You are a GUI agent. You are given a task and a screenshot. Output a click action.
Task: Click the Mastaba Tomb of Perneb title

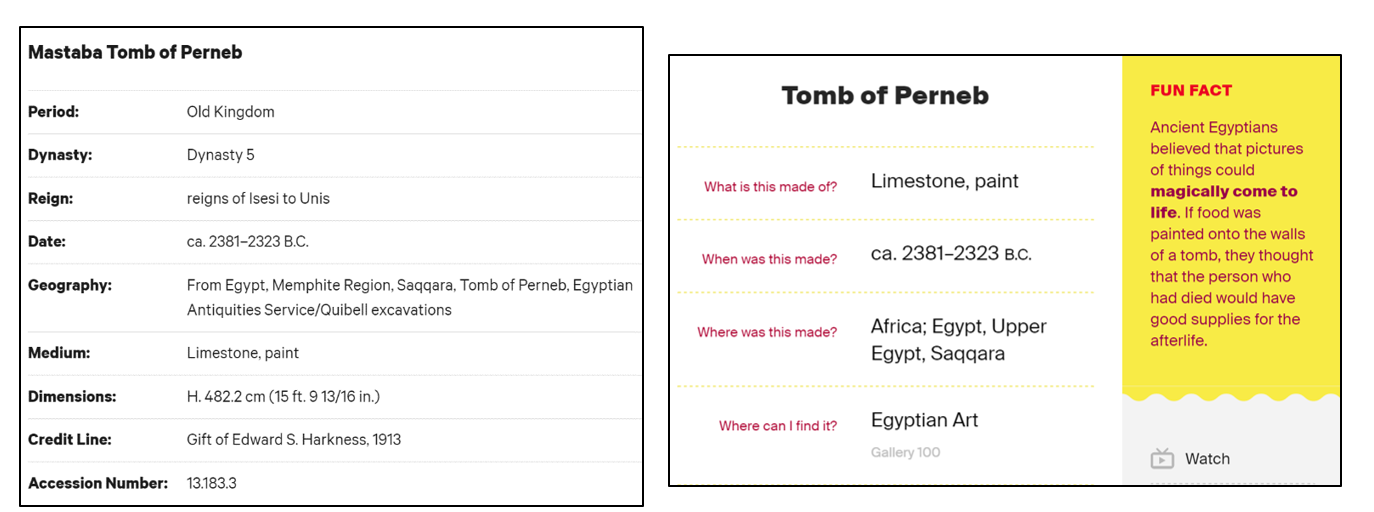coord(135,52)
